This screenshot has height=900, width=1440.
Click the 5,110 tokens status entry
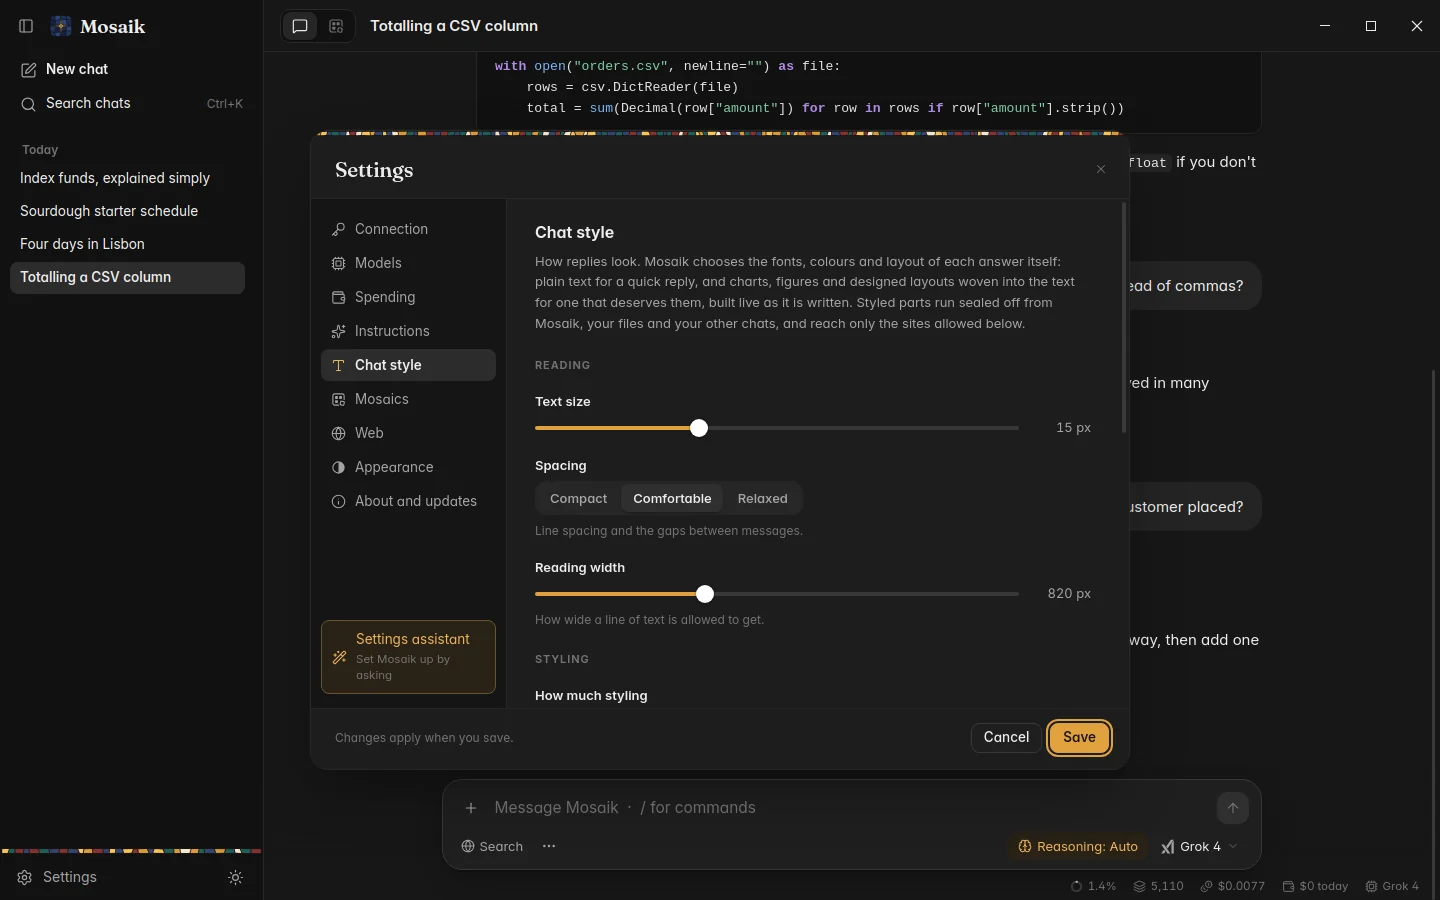tap(1158, 886)
